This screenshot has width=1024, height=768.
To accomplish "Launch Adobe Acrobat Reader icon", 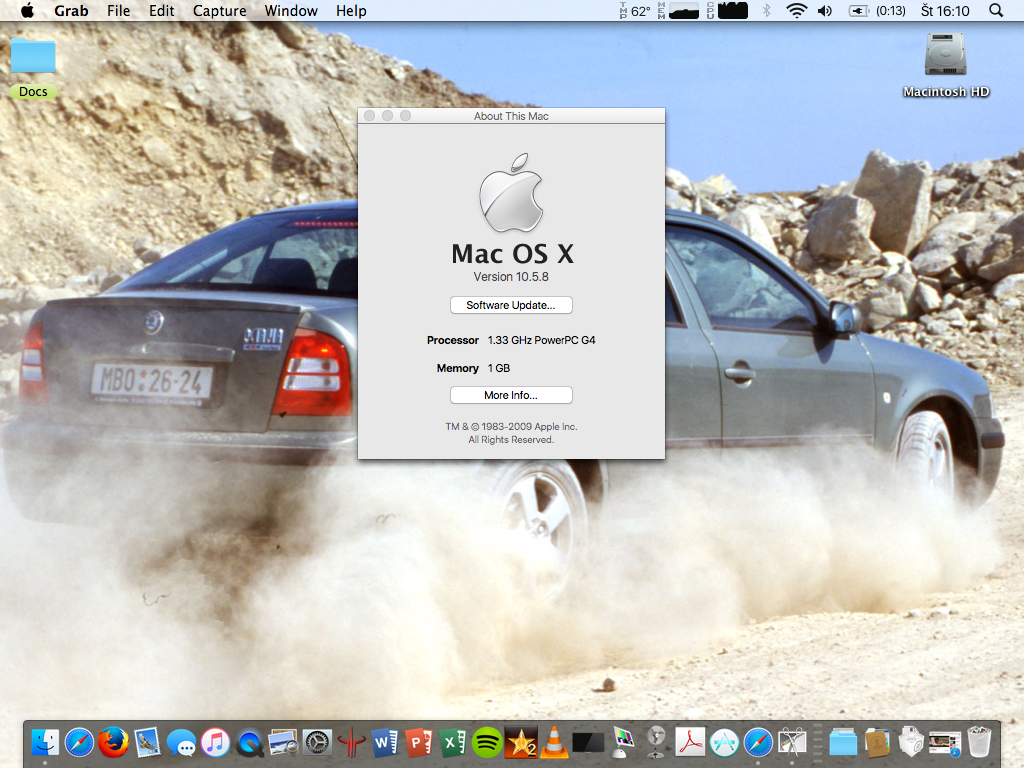I will [x=690, y=743].
